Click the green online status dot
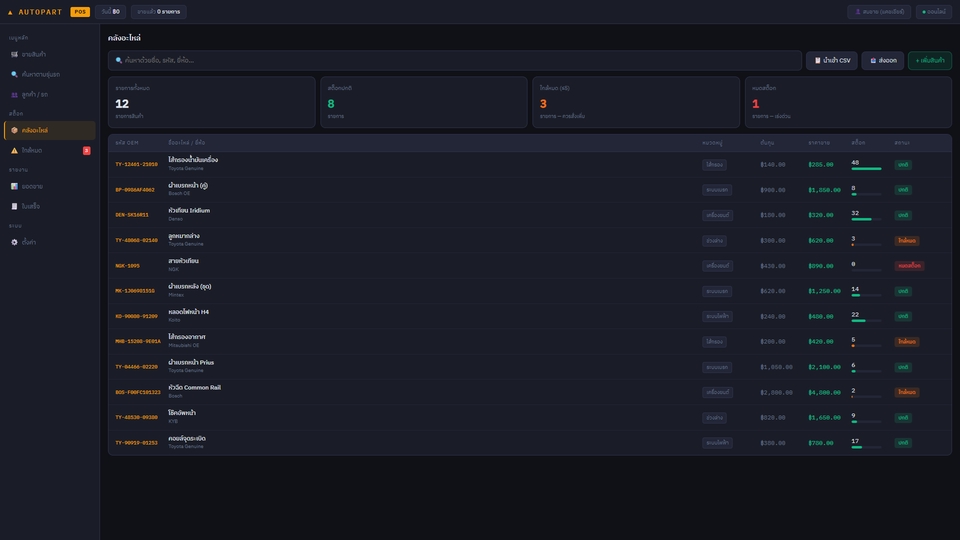 (x=924, y=12)
